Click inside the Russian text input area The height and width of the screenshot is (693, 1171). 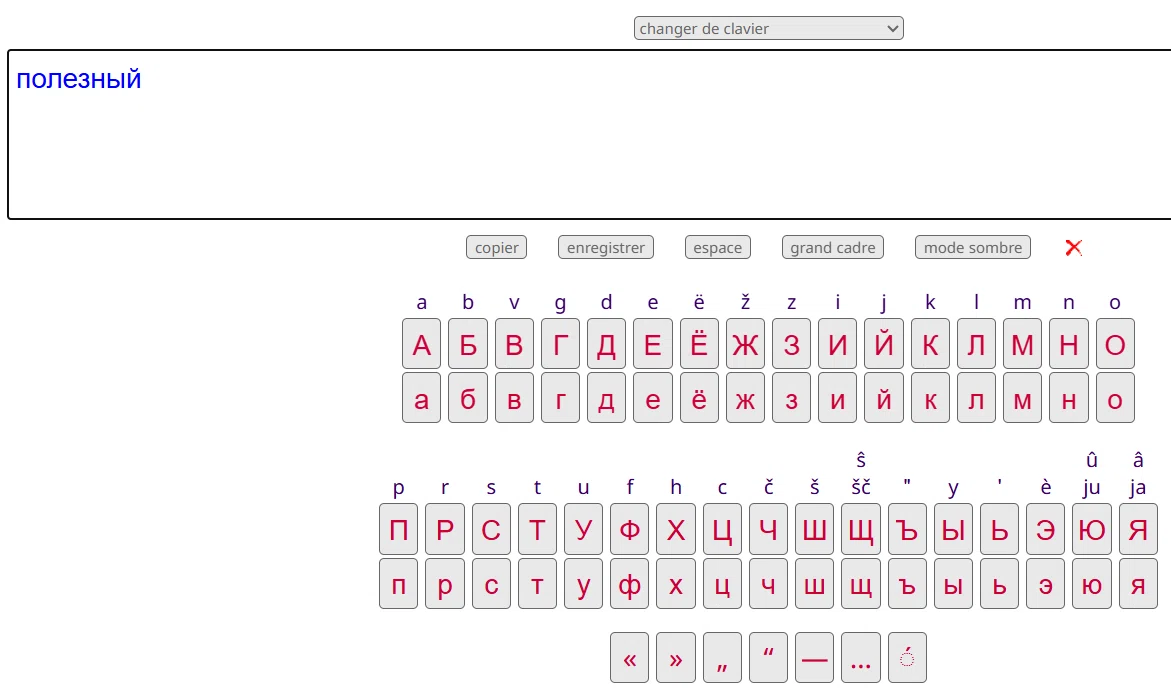click(589, 134)
